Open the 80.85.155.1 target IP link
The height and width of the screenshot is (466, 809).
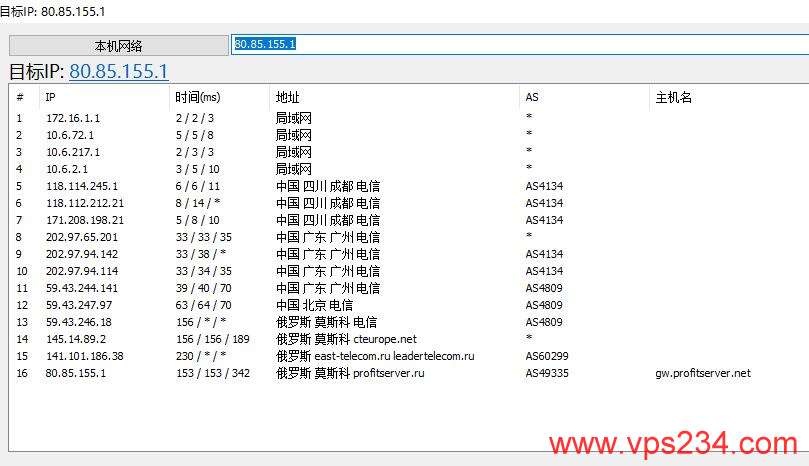[119, 71]
